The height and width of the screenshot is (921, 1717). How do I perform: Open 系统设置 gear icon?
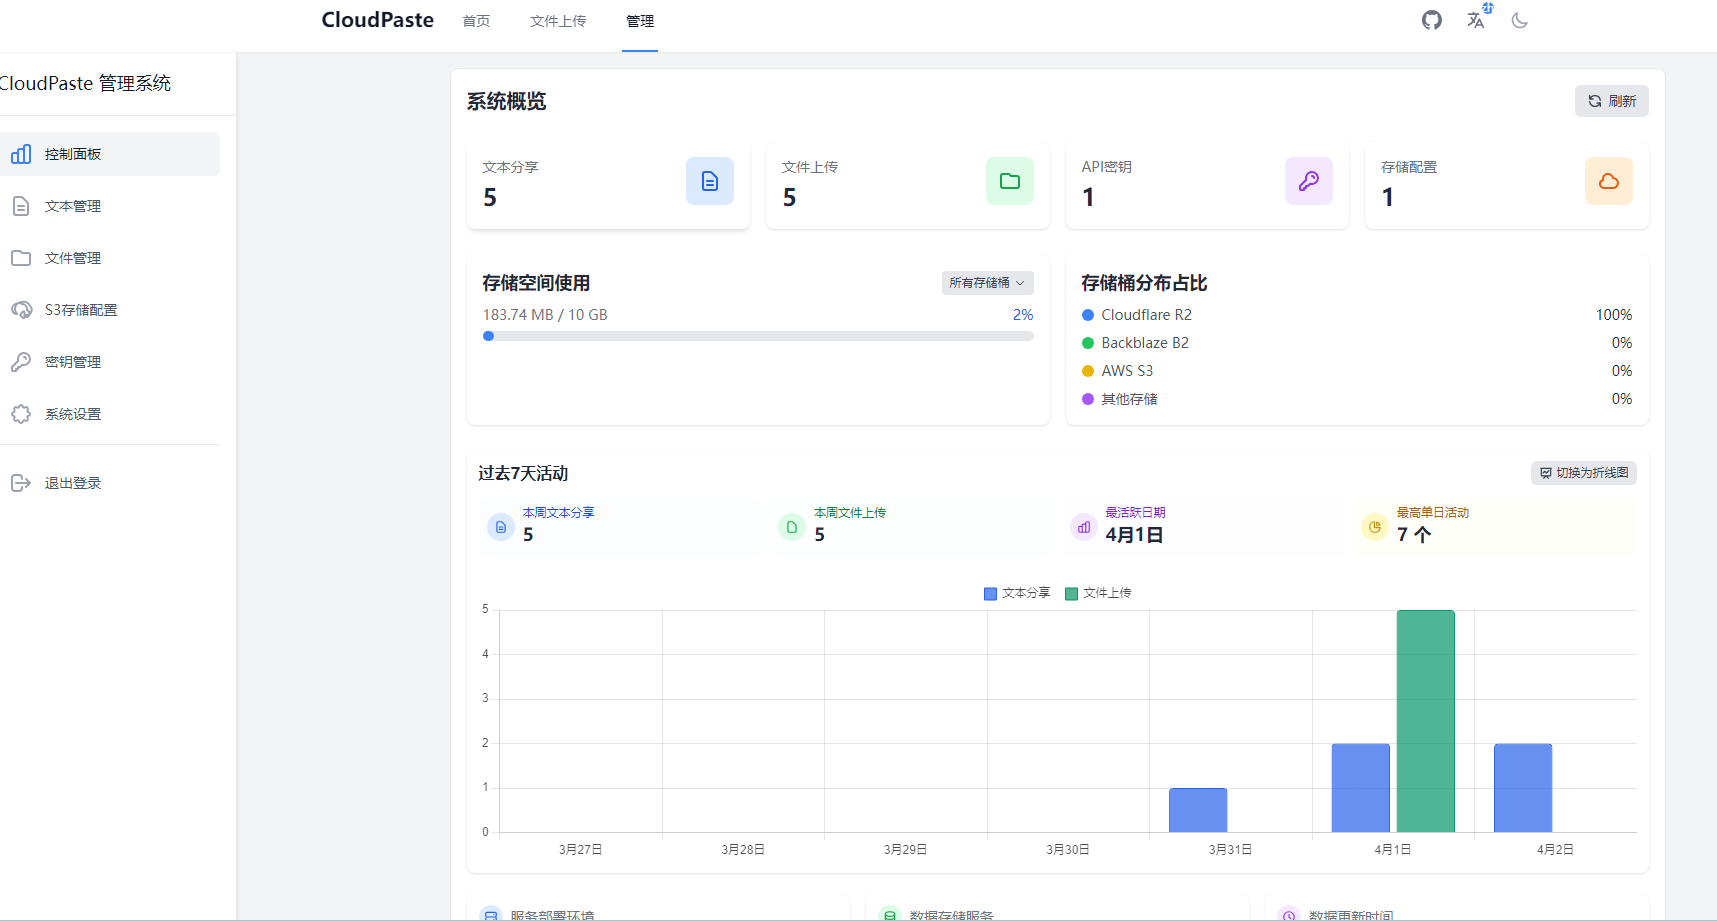click(22, 414)
